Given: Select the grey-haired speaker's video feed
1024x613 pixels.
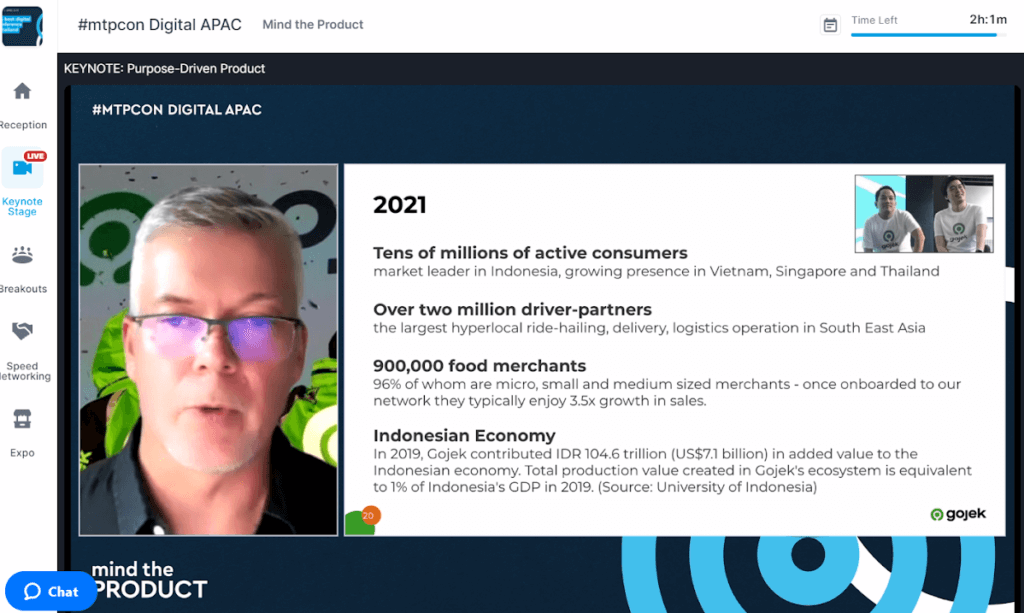Looking at the screenshot, I should pyautogui.click(x=208, y=349).
